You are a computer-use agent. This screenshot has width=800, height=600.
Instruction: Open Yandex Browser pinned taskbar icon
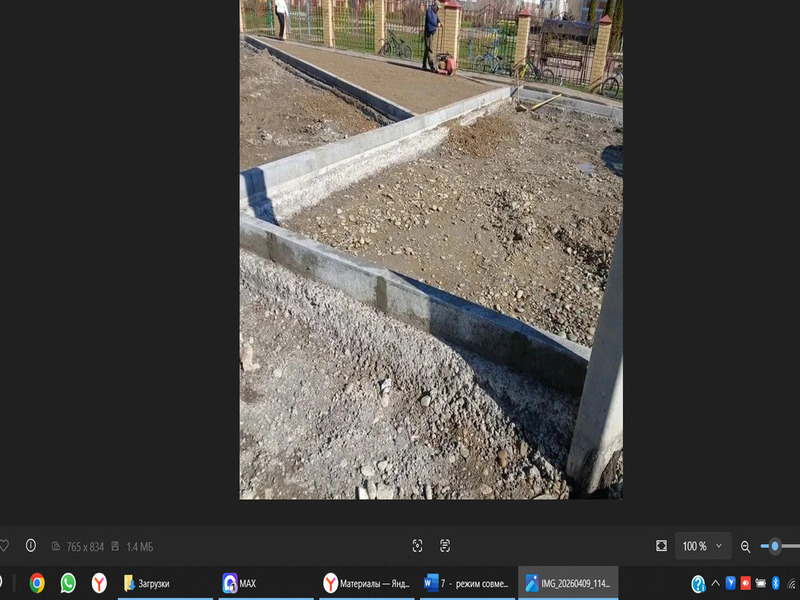coord(99,583)
